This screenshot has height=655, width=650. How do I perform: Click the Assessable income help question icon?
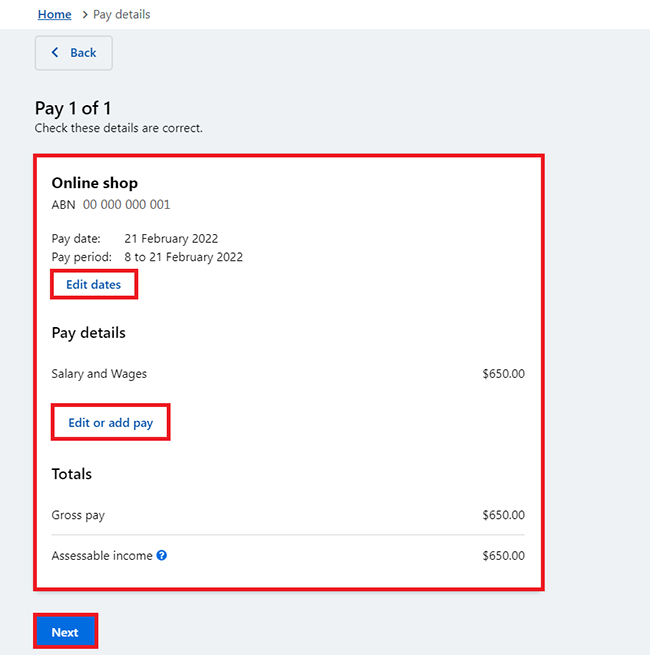point(162,556)
